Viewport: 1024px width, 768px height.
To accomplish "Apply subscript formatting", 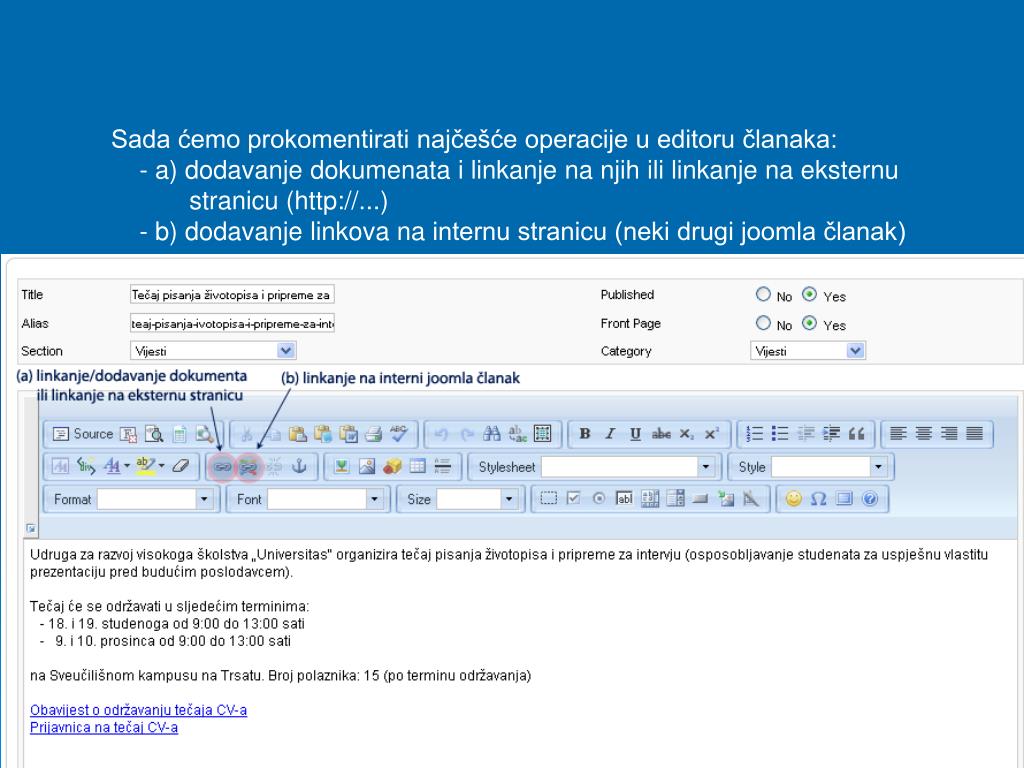I will [686, 434].
